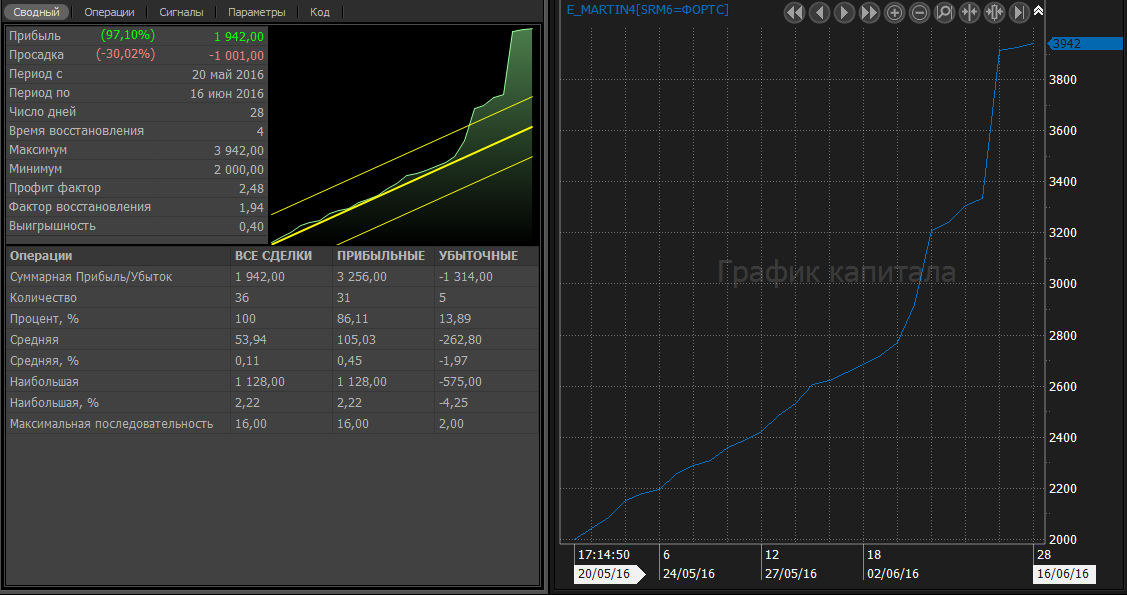1127x595 pixels.
Task: Click the fast forward chart button
Action: (869, 12)
